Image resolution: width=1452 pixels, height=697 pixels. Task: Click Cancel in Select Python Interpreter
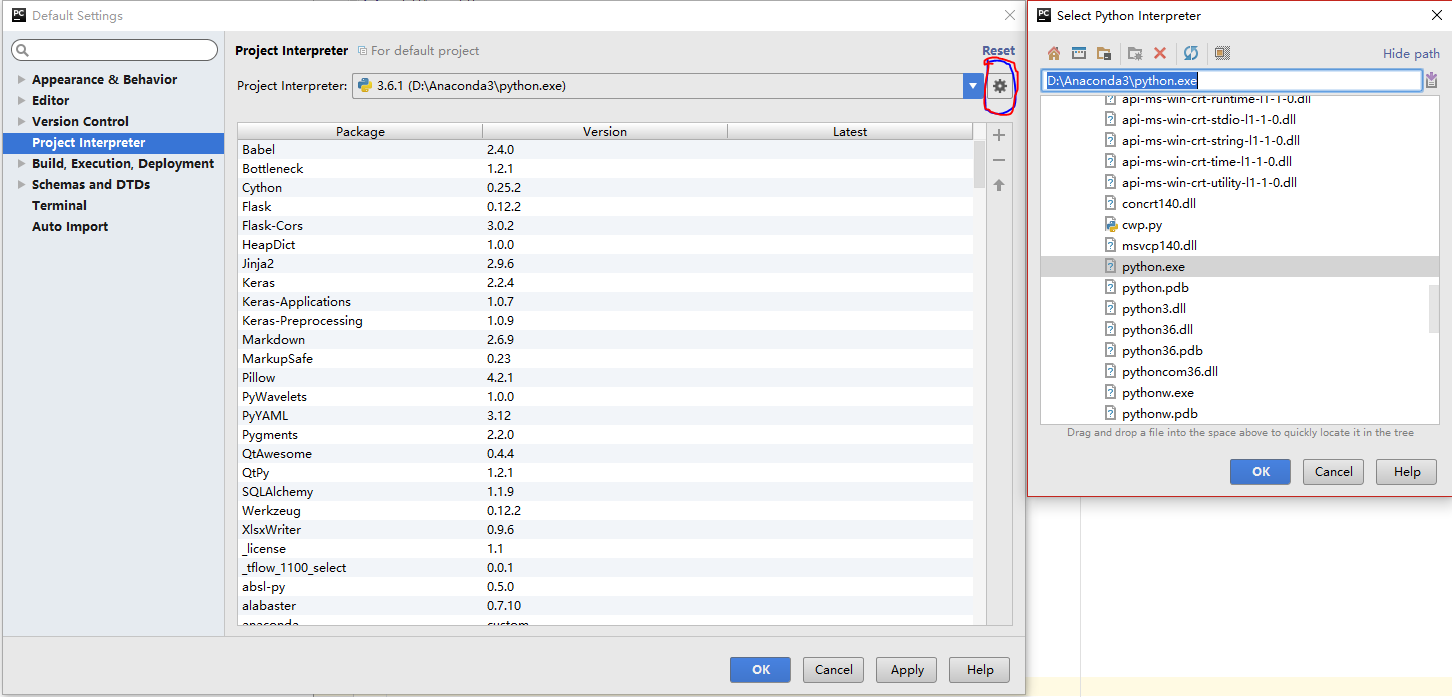1333,472
